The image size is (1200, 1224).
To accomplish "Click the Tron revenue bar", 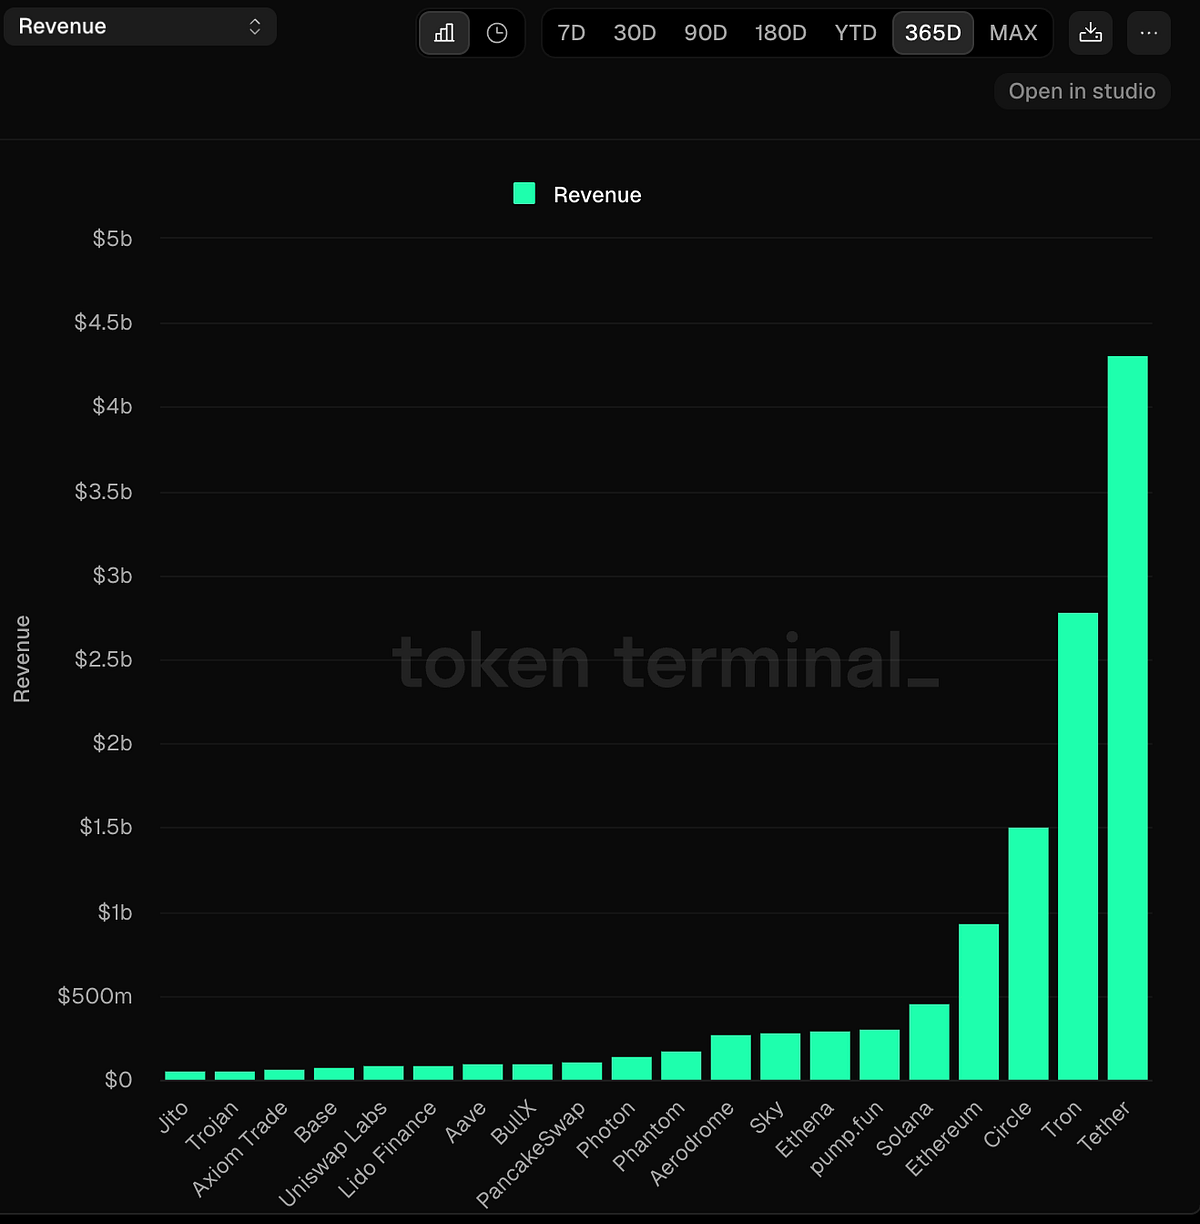I will [x=1078, y=846].
